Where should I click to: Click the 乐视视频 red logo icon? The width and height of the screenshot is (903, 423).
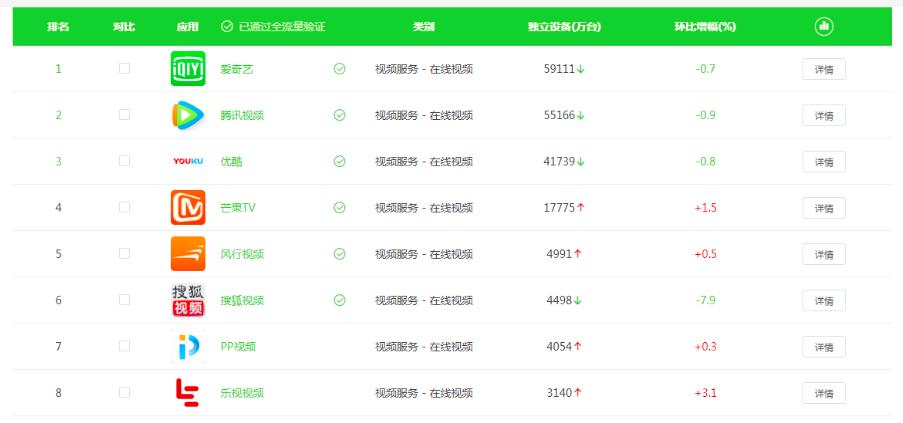pyautogui.click(x=188, y=393)
